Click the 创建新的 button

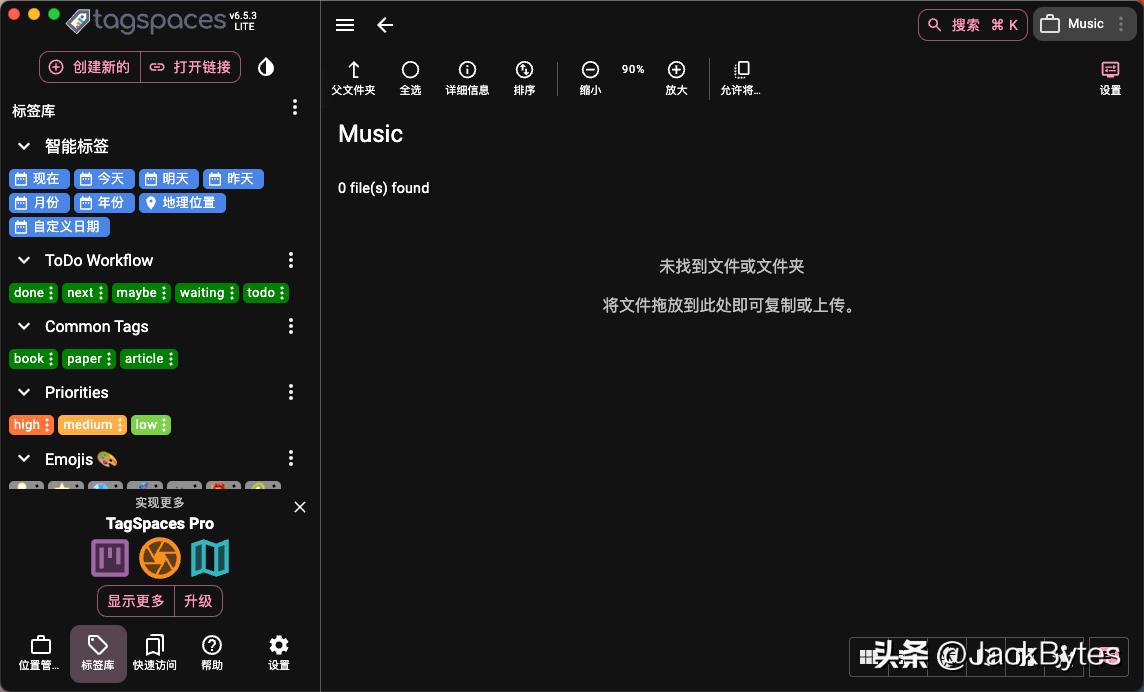pyautogui.click(x=89, y=67)
